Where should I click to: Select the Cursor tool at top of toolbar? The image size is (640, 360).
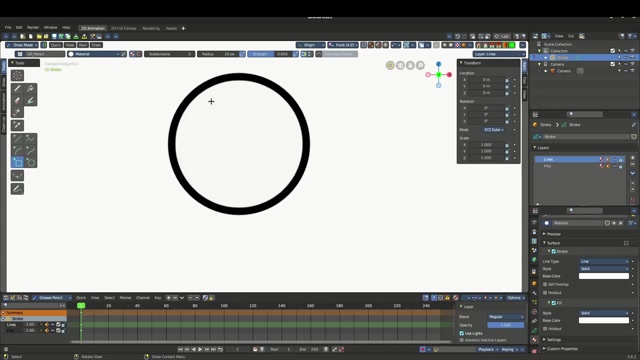(18, 75)
